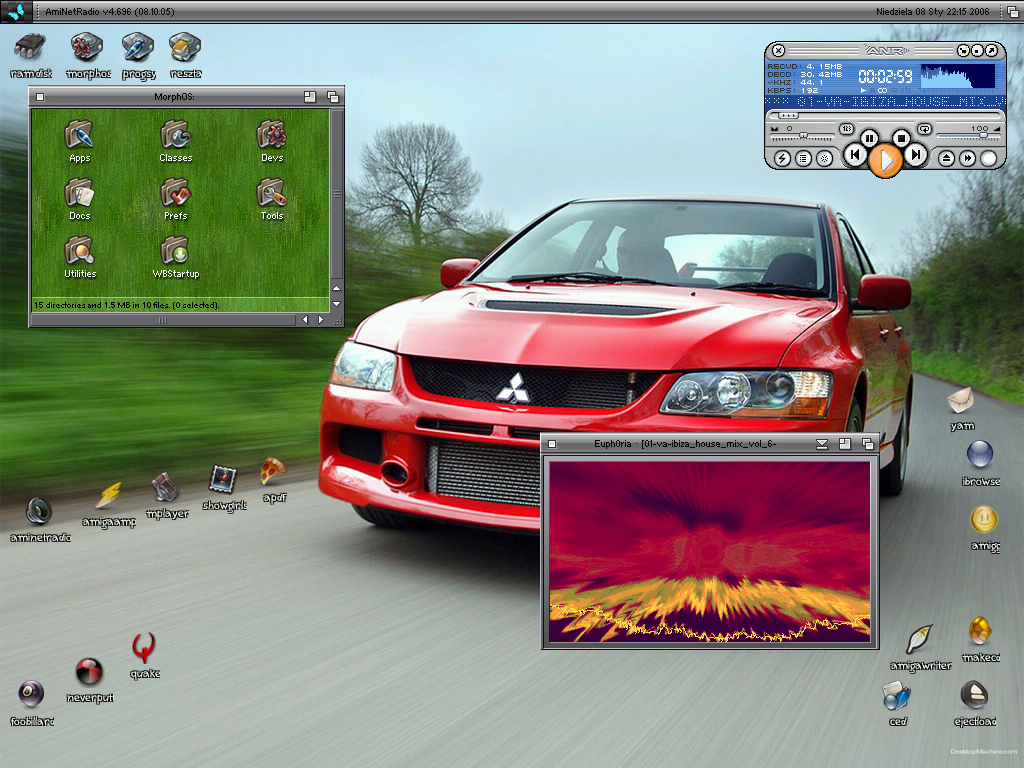1024x768 pixels.
Task: Select the ejectload desktop icon
Action: [974, 703]
